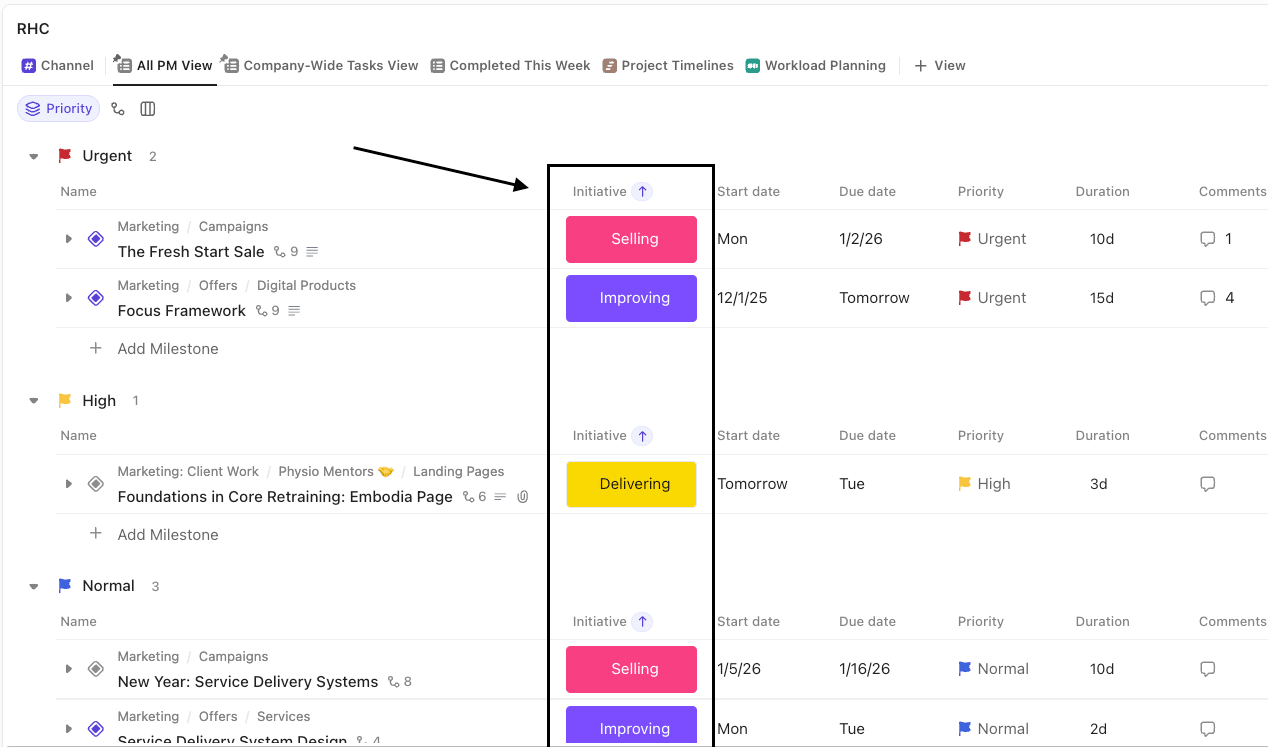Click the red Urgent flag for Fresh Start Sale
Viewport: 1268px width, 747px height.
tap(965, 239)
